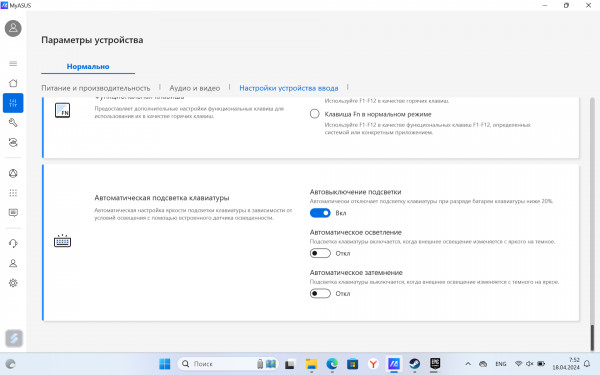Open the user profile sidebar icon
The image size is (600, 375).
[13, 263]
